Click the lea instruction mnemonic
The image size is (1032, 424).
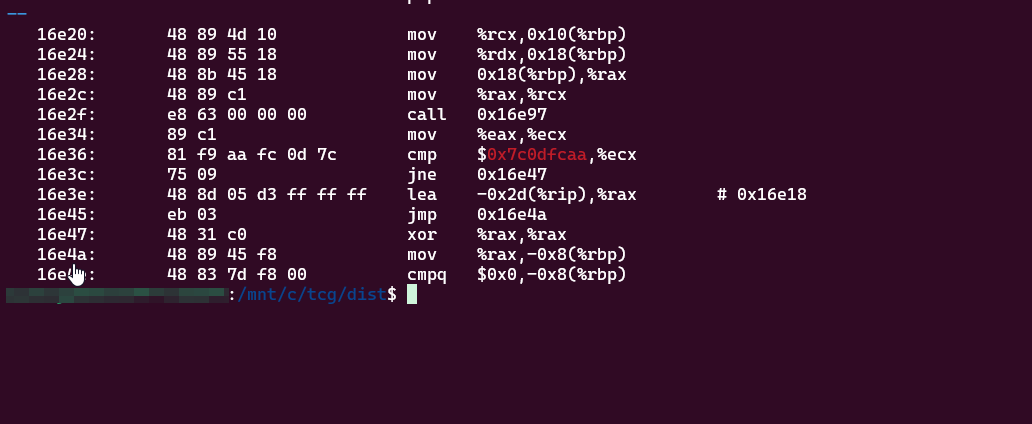point(422,195)
